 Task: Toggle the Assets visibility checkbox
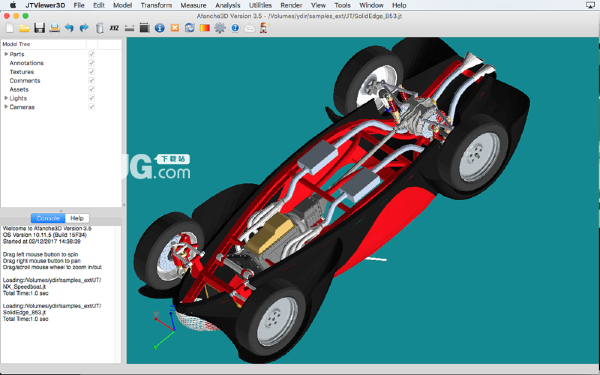click(x=91, y=89)
